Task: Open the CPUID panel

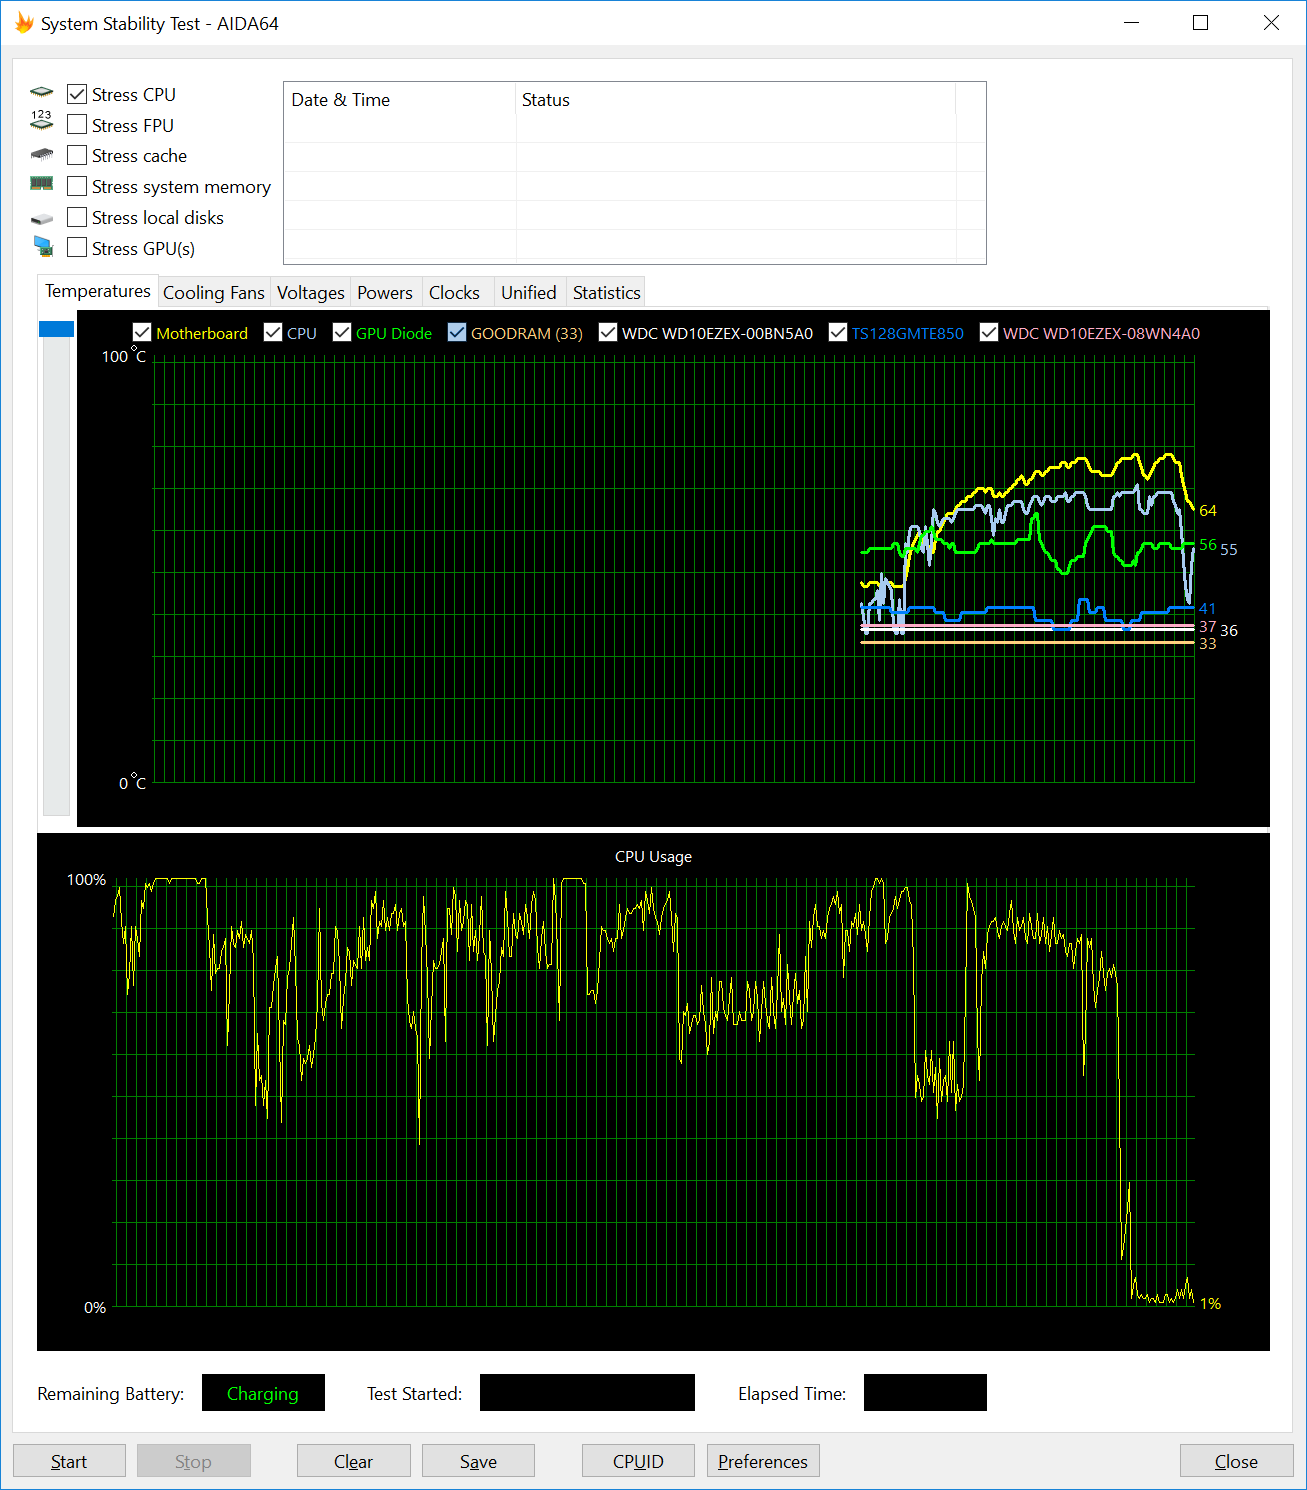Action: tap(638, 1461)
